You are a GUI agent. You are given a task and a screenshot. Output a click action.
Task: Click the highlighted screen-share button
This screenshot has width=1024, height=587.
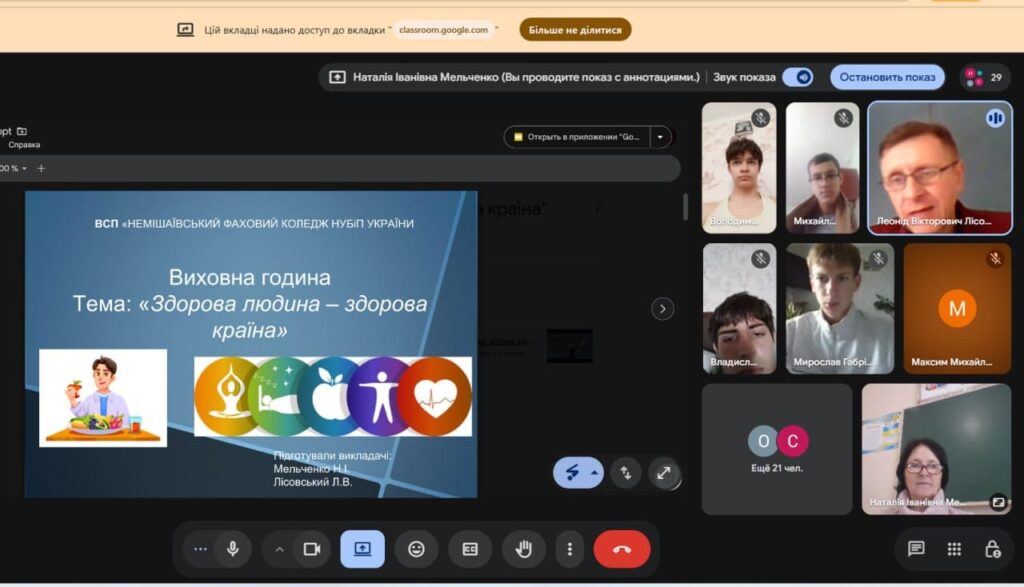(x=362, y=549)
